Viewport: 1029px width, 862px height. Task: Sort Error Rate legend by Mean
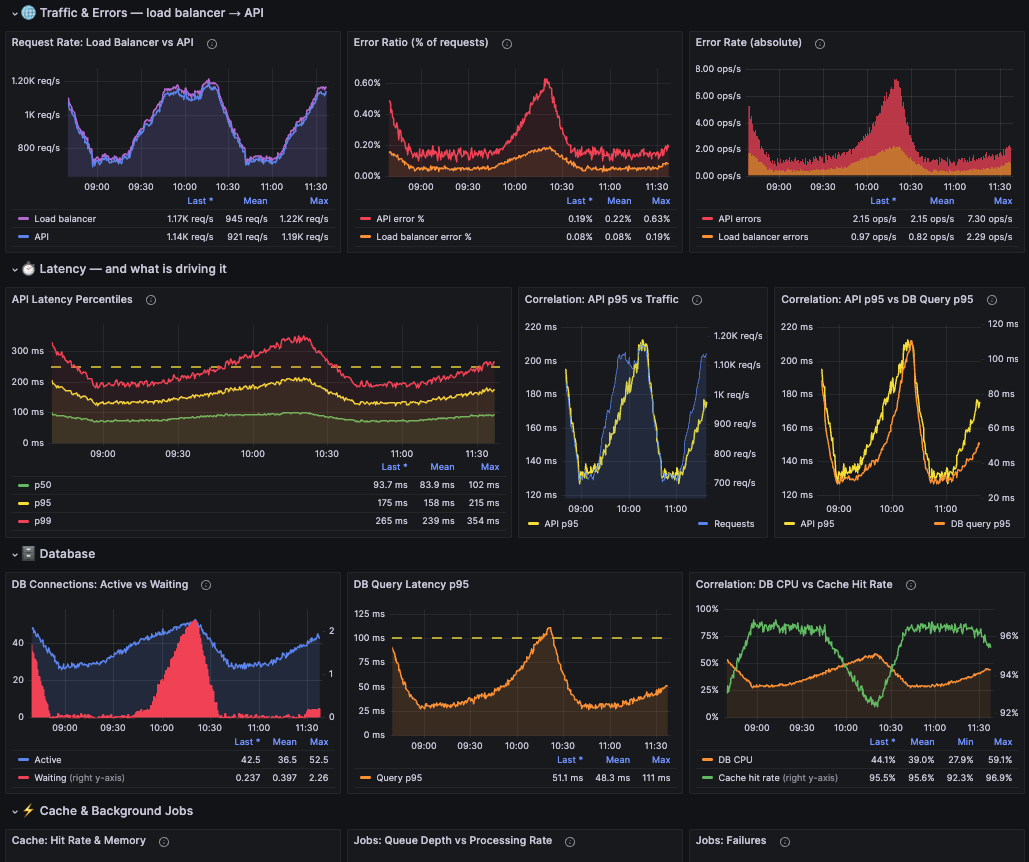942,201
